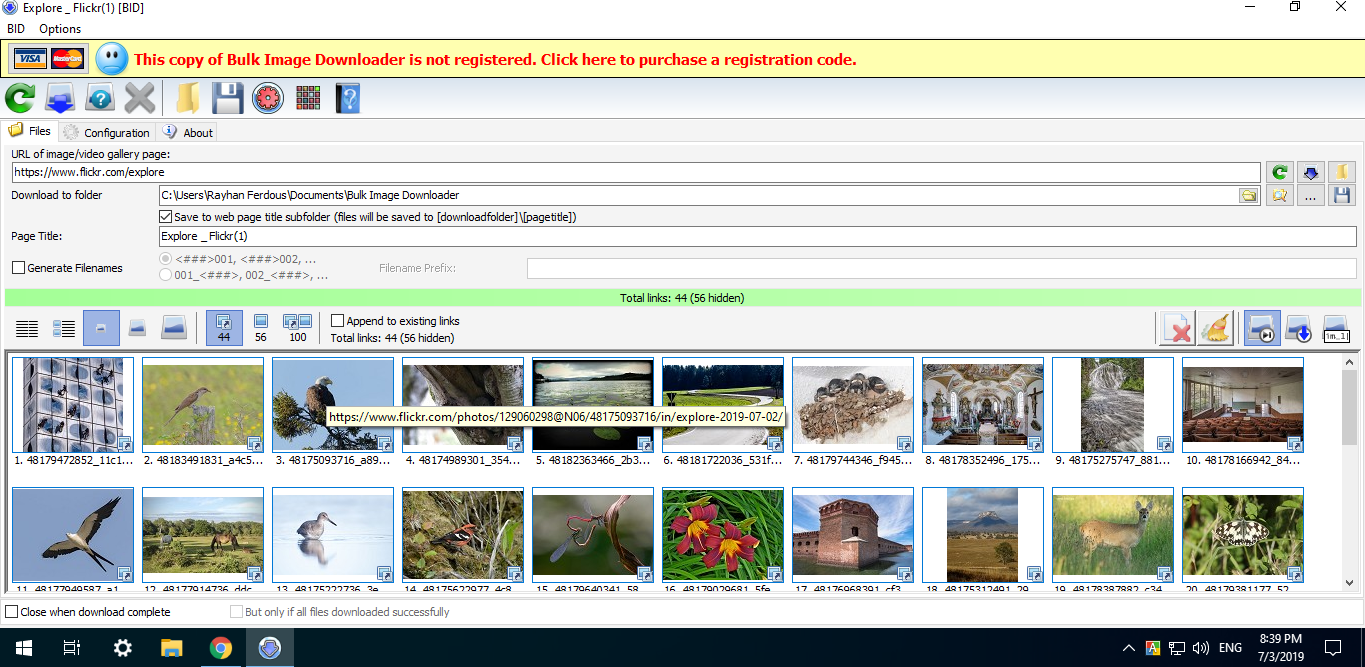Select thumbnail 16 with the red lily flowers
Screen dimensions: 1365x667
[x=723, y=535]
